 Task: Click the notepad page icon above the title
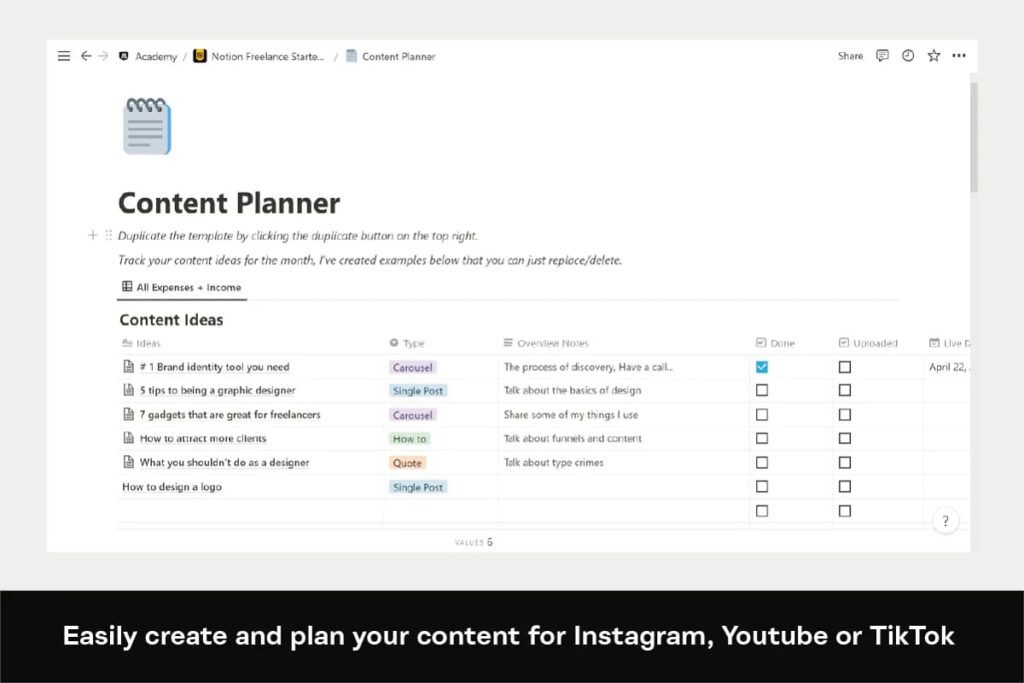145,124
